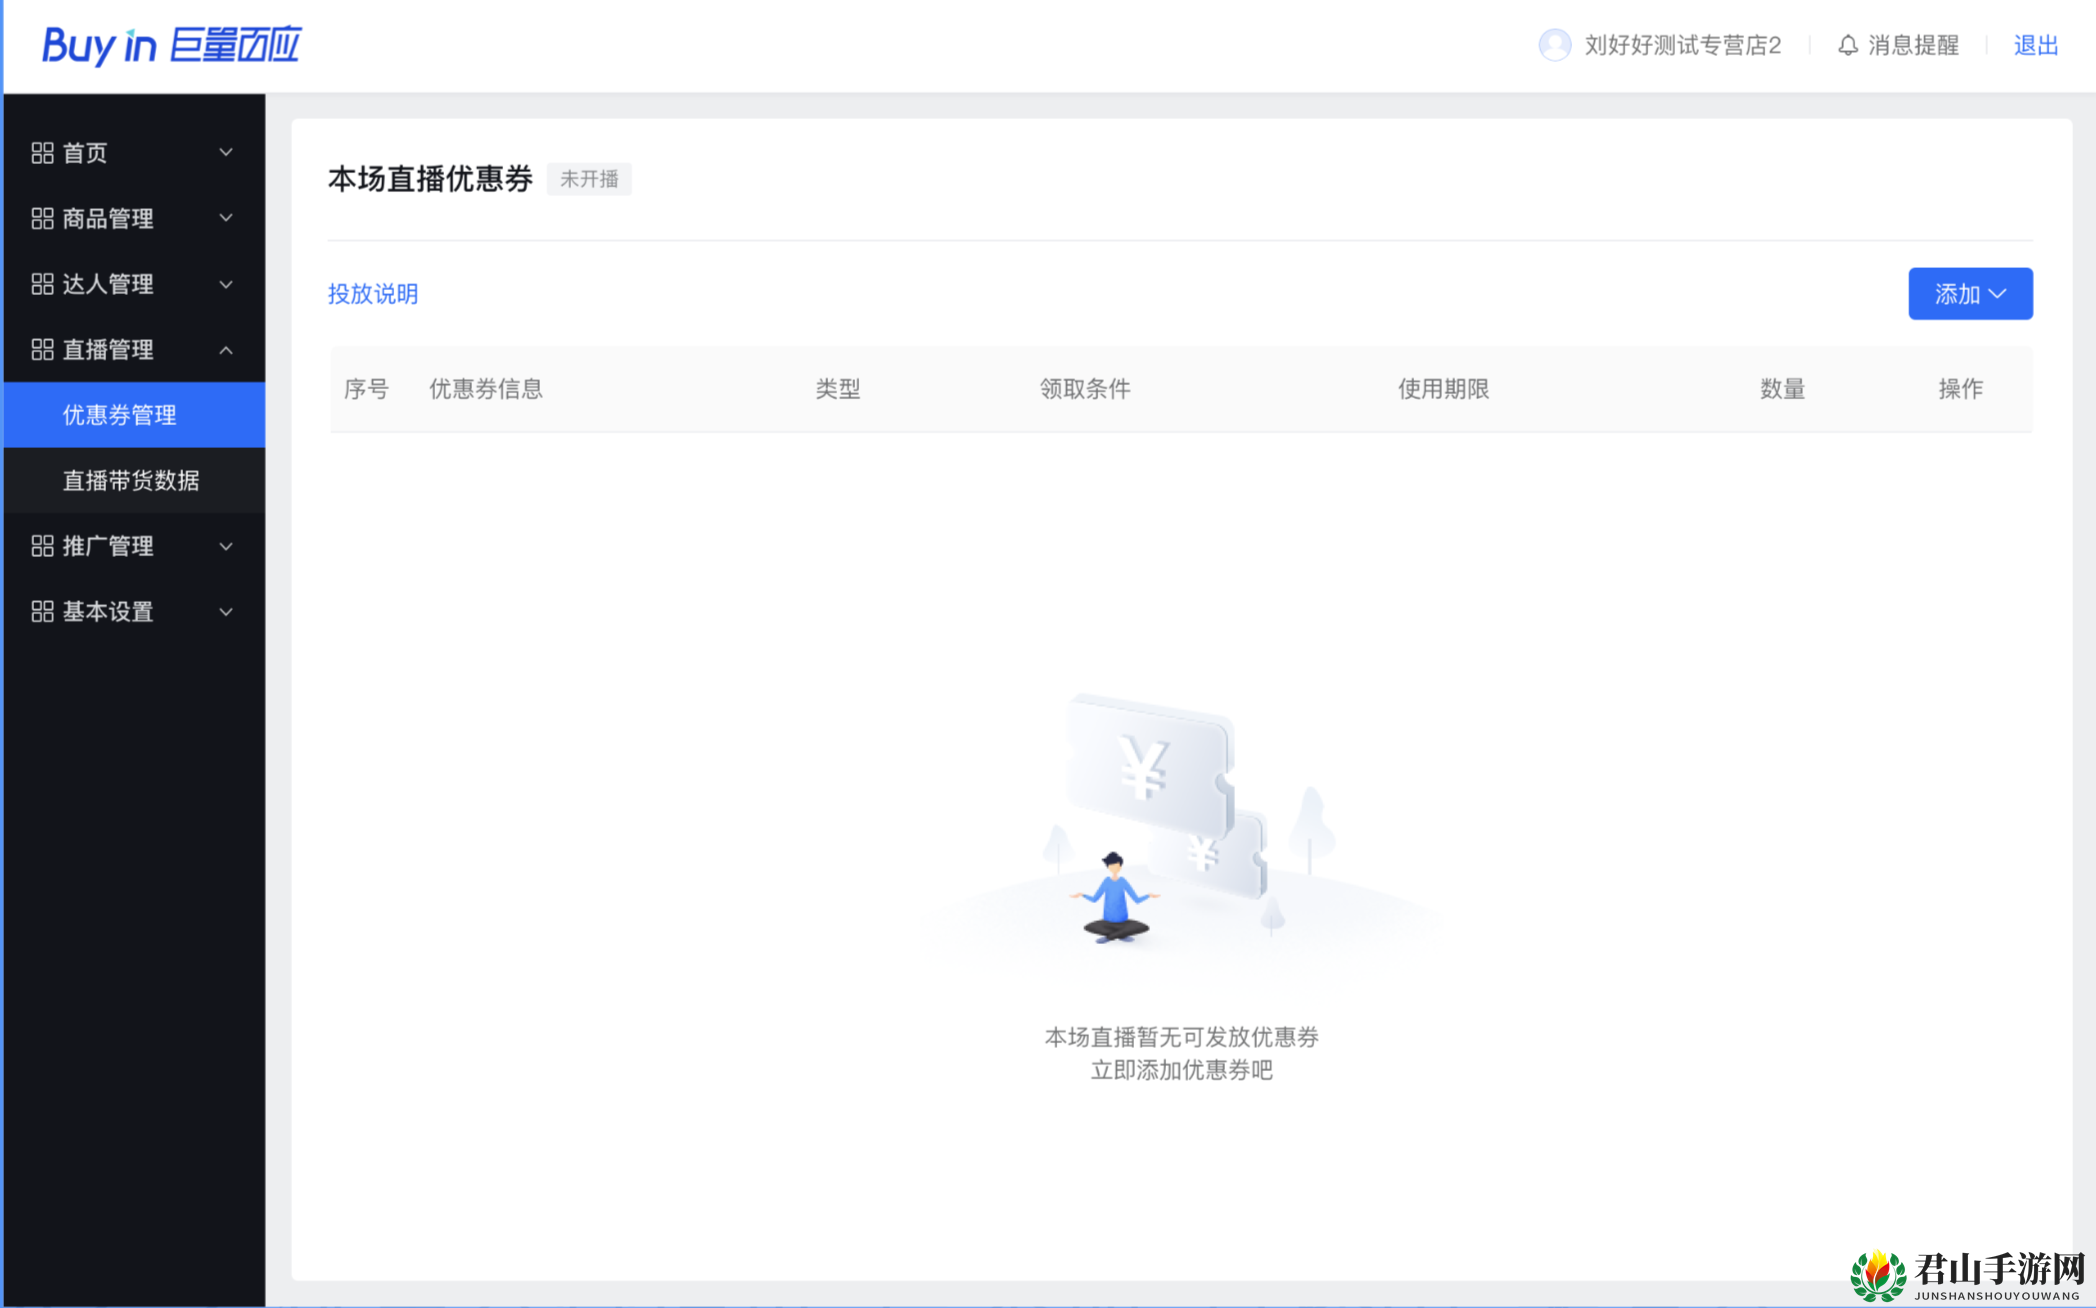Image resolution: width=2096 pixels, height=1308 pixels.
Task: Click the 数量 column header
Action: tap(1783, 389)
